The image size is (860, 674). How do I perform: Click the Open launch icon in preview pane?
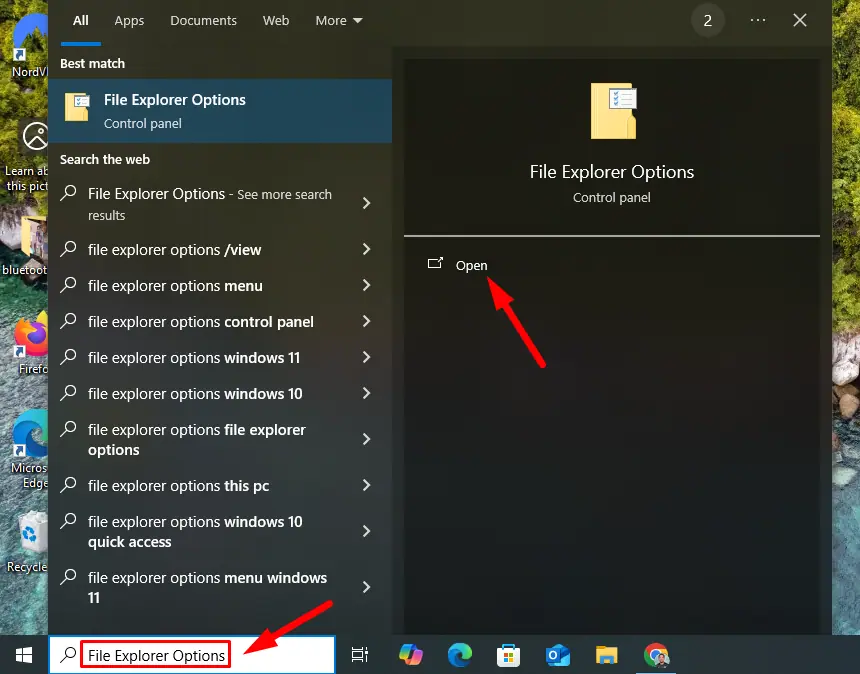point(435,264)
